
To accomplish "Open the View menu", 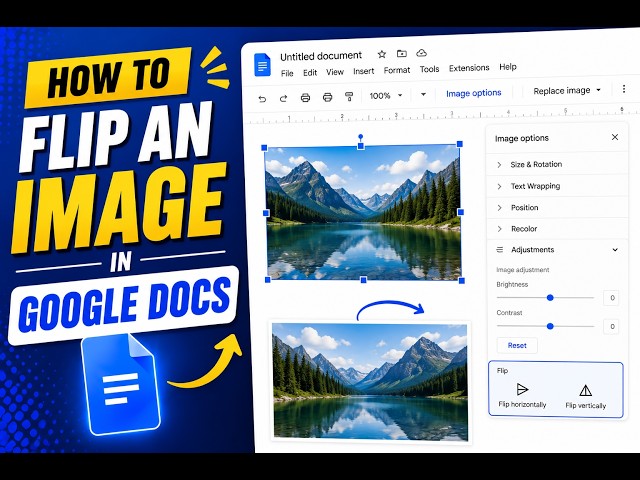I will (335, 72).
